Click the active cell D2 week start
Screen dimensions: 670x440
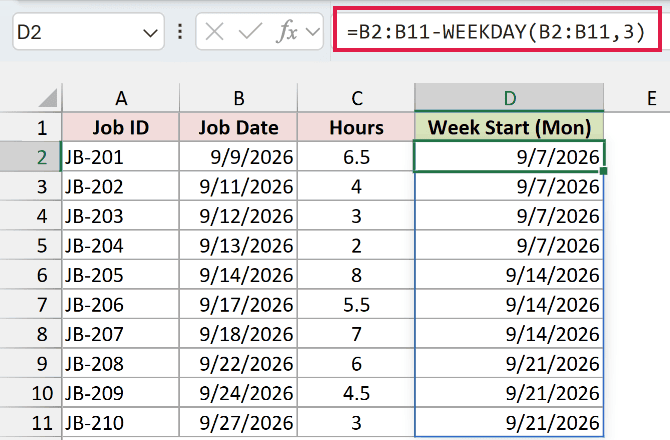coord(509,156)
